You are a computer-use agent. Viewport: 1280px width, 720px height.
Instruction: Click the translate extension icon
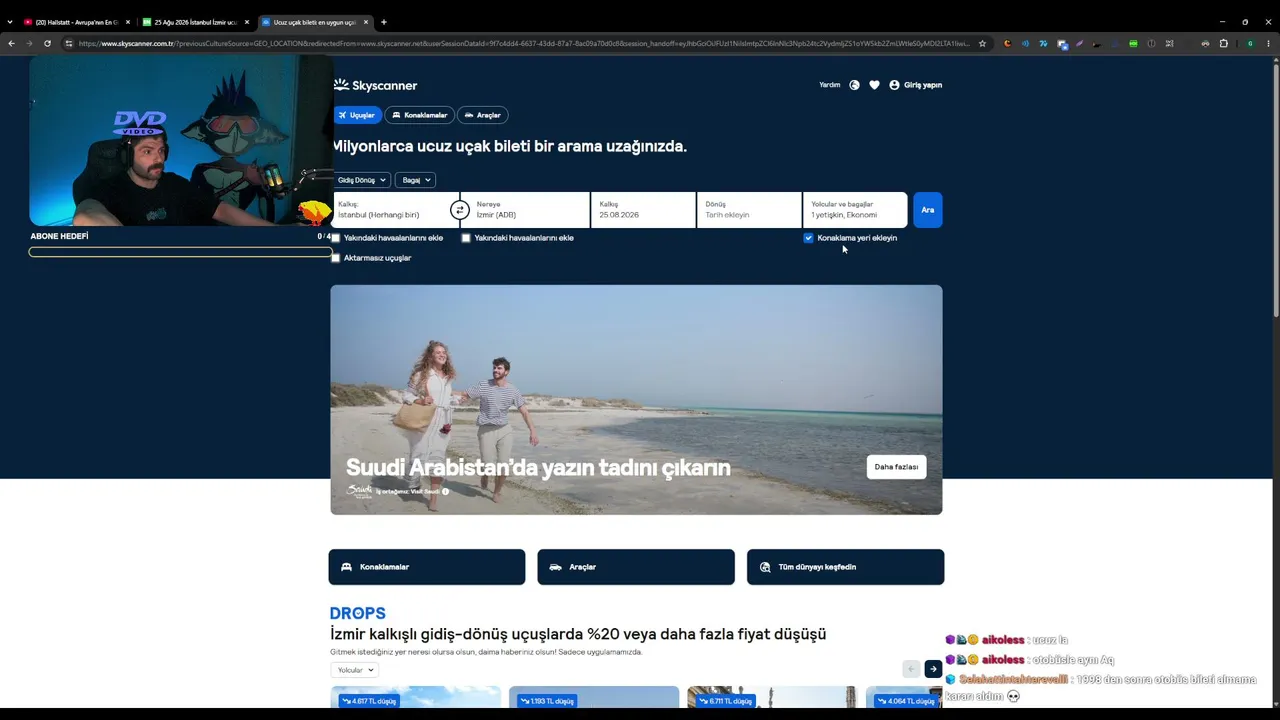pos(1061,43)
